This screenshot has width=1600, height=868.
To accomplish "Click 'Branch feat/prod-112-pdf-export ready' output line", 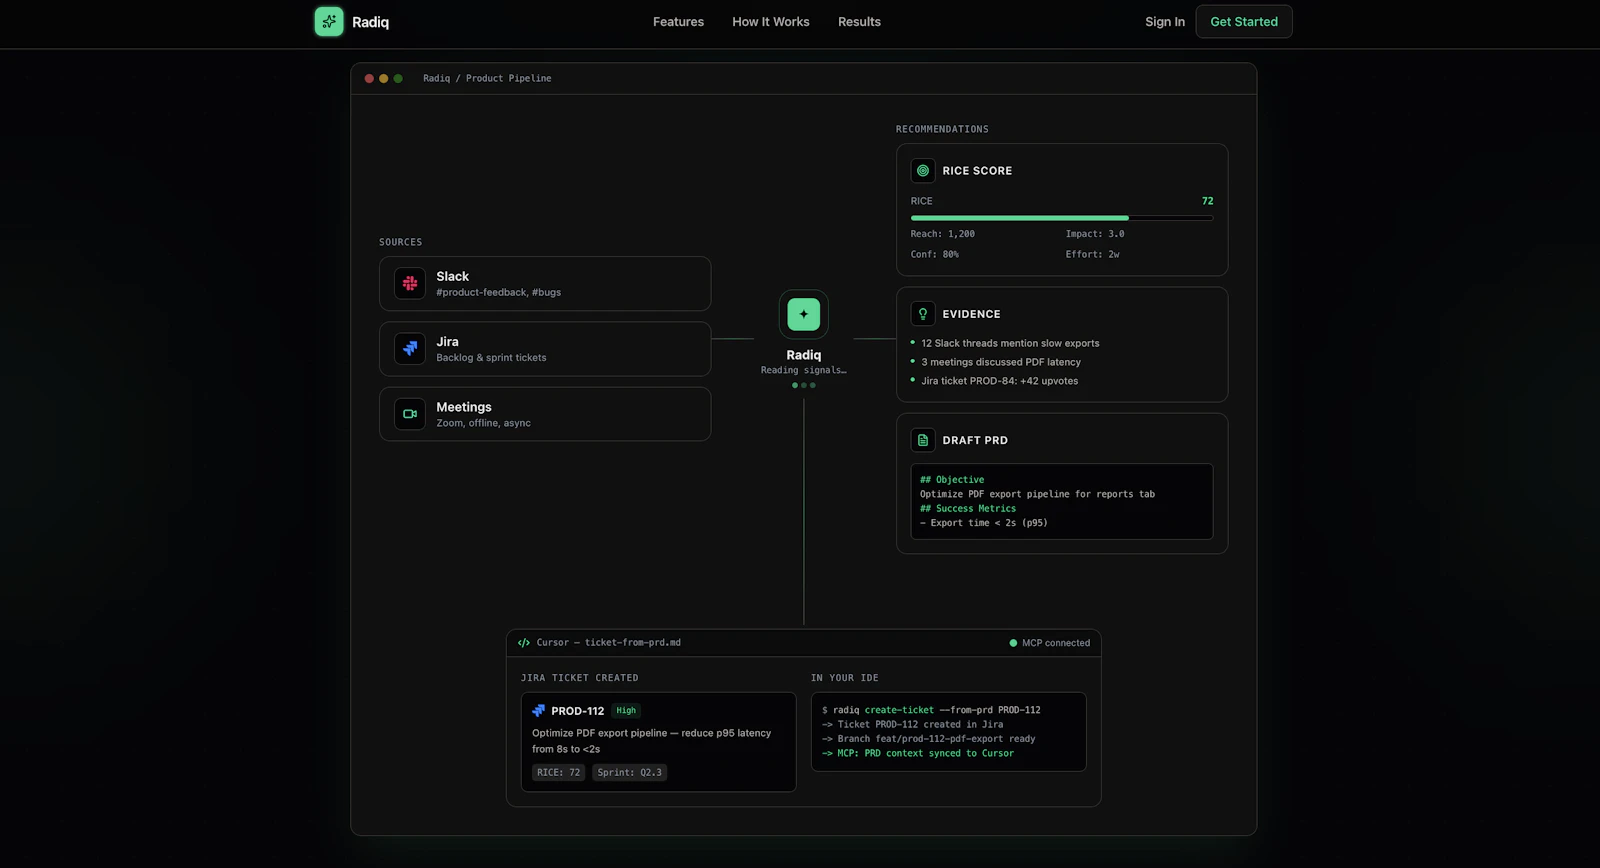I will 928,739.
